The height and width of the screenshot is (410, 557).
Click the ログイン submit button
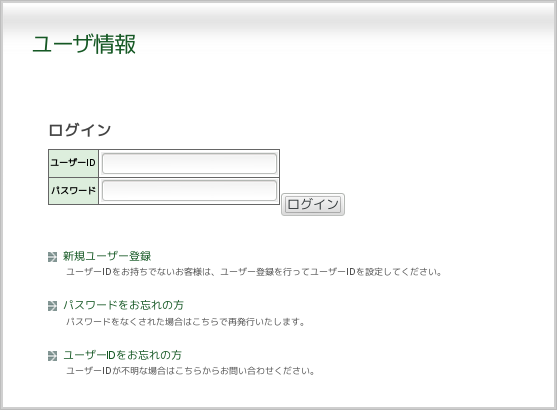[313, 204]
